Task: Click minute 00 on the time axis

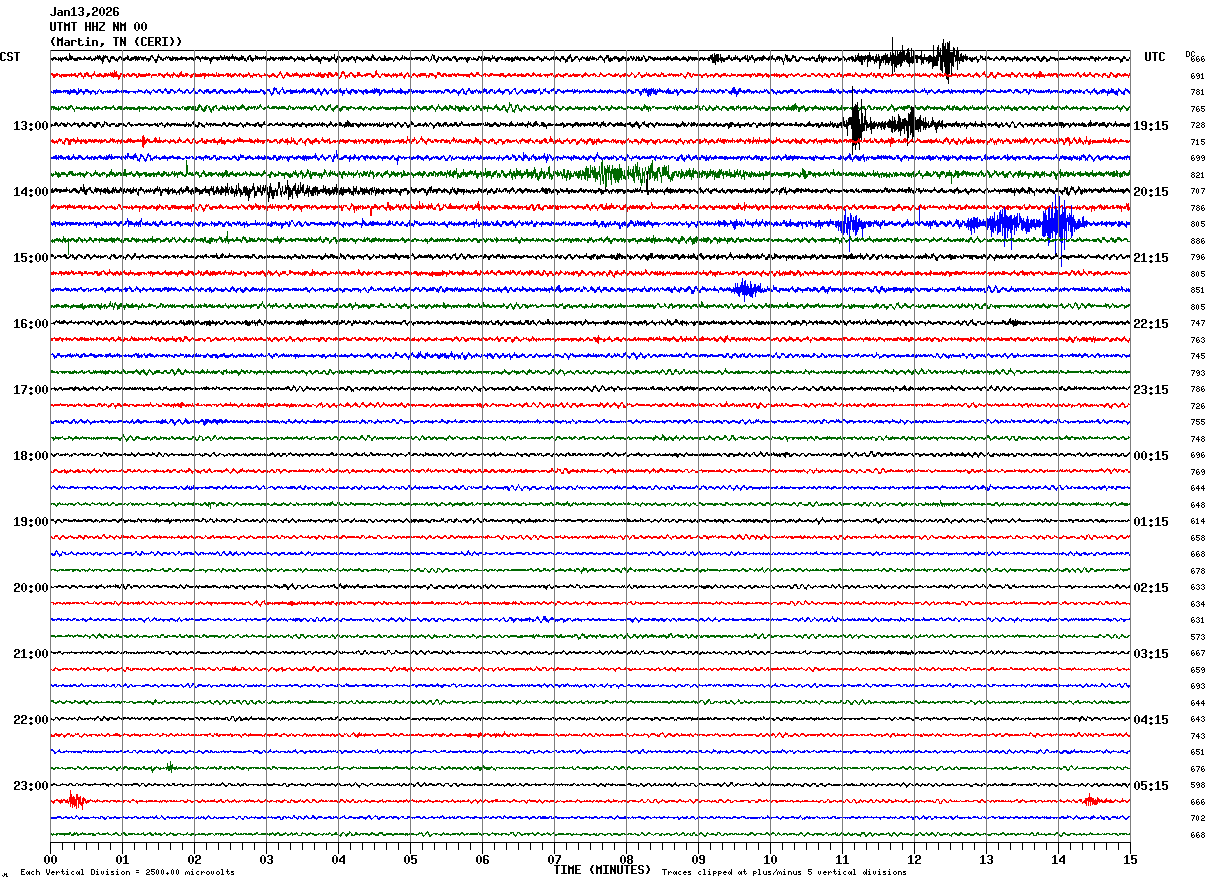Action: (x=50, y=859)
